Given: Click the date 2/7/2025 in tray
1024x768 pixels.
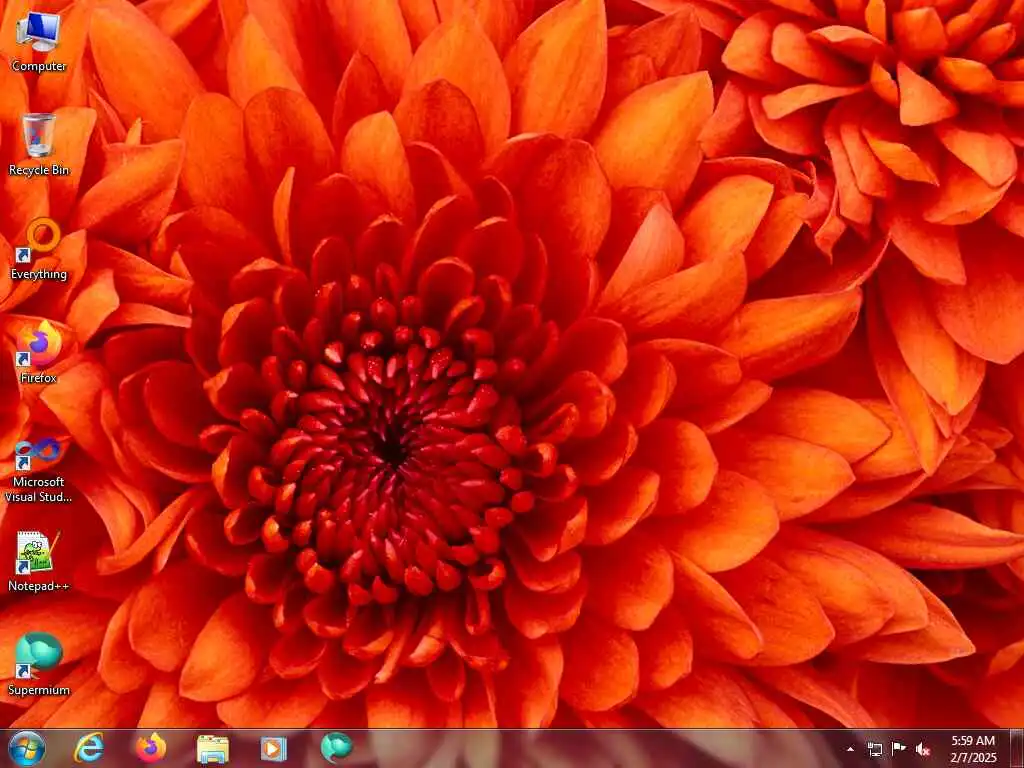Looking at the screenshot, I should pos(973,757).
